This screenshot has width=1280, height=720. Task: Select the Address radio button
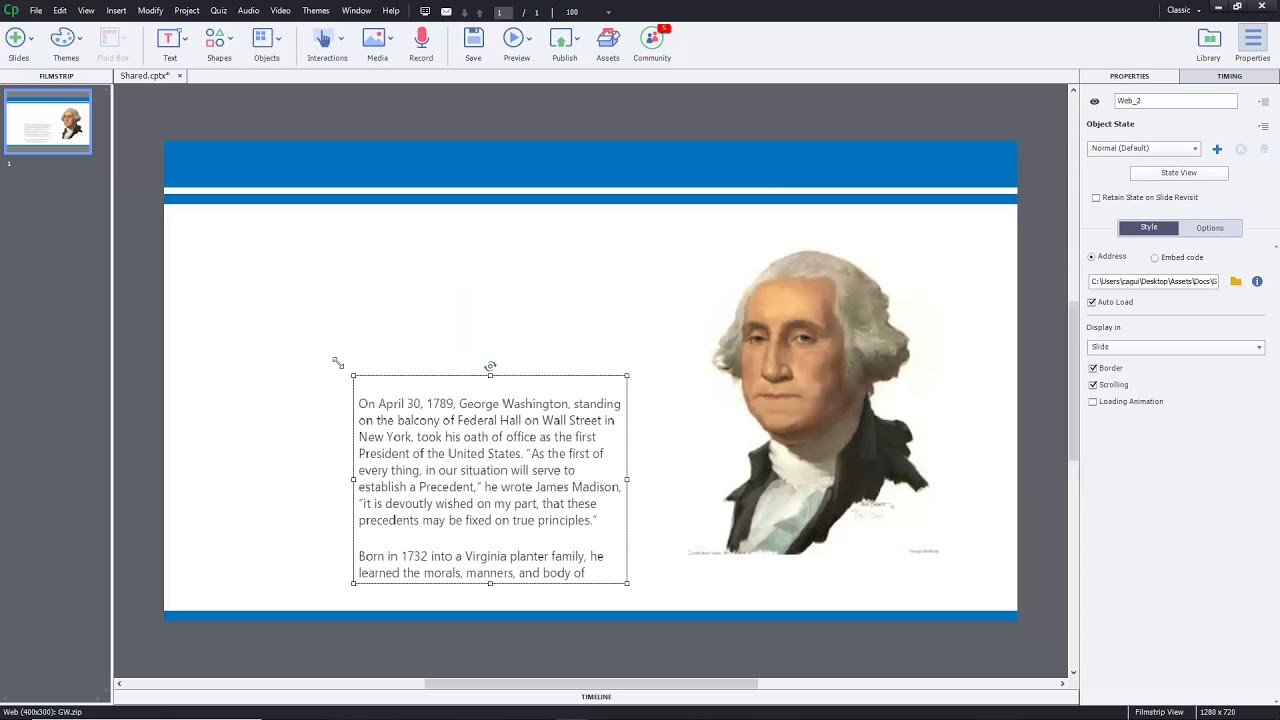coord(1092,257)
